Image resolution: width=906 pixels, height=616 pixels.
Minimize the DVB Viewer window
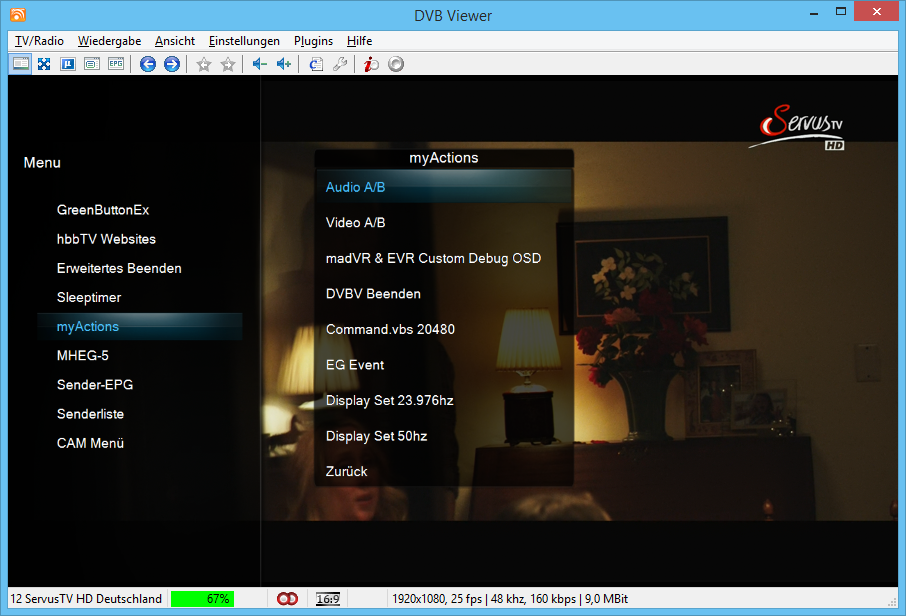[x=814, y=12]
